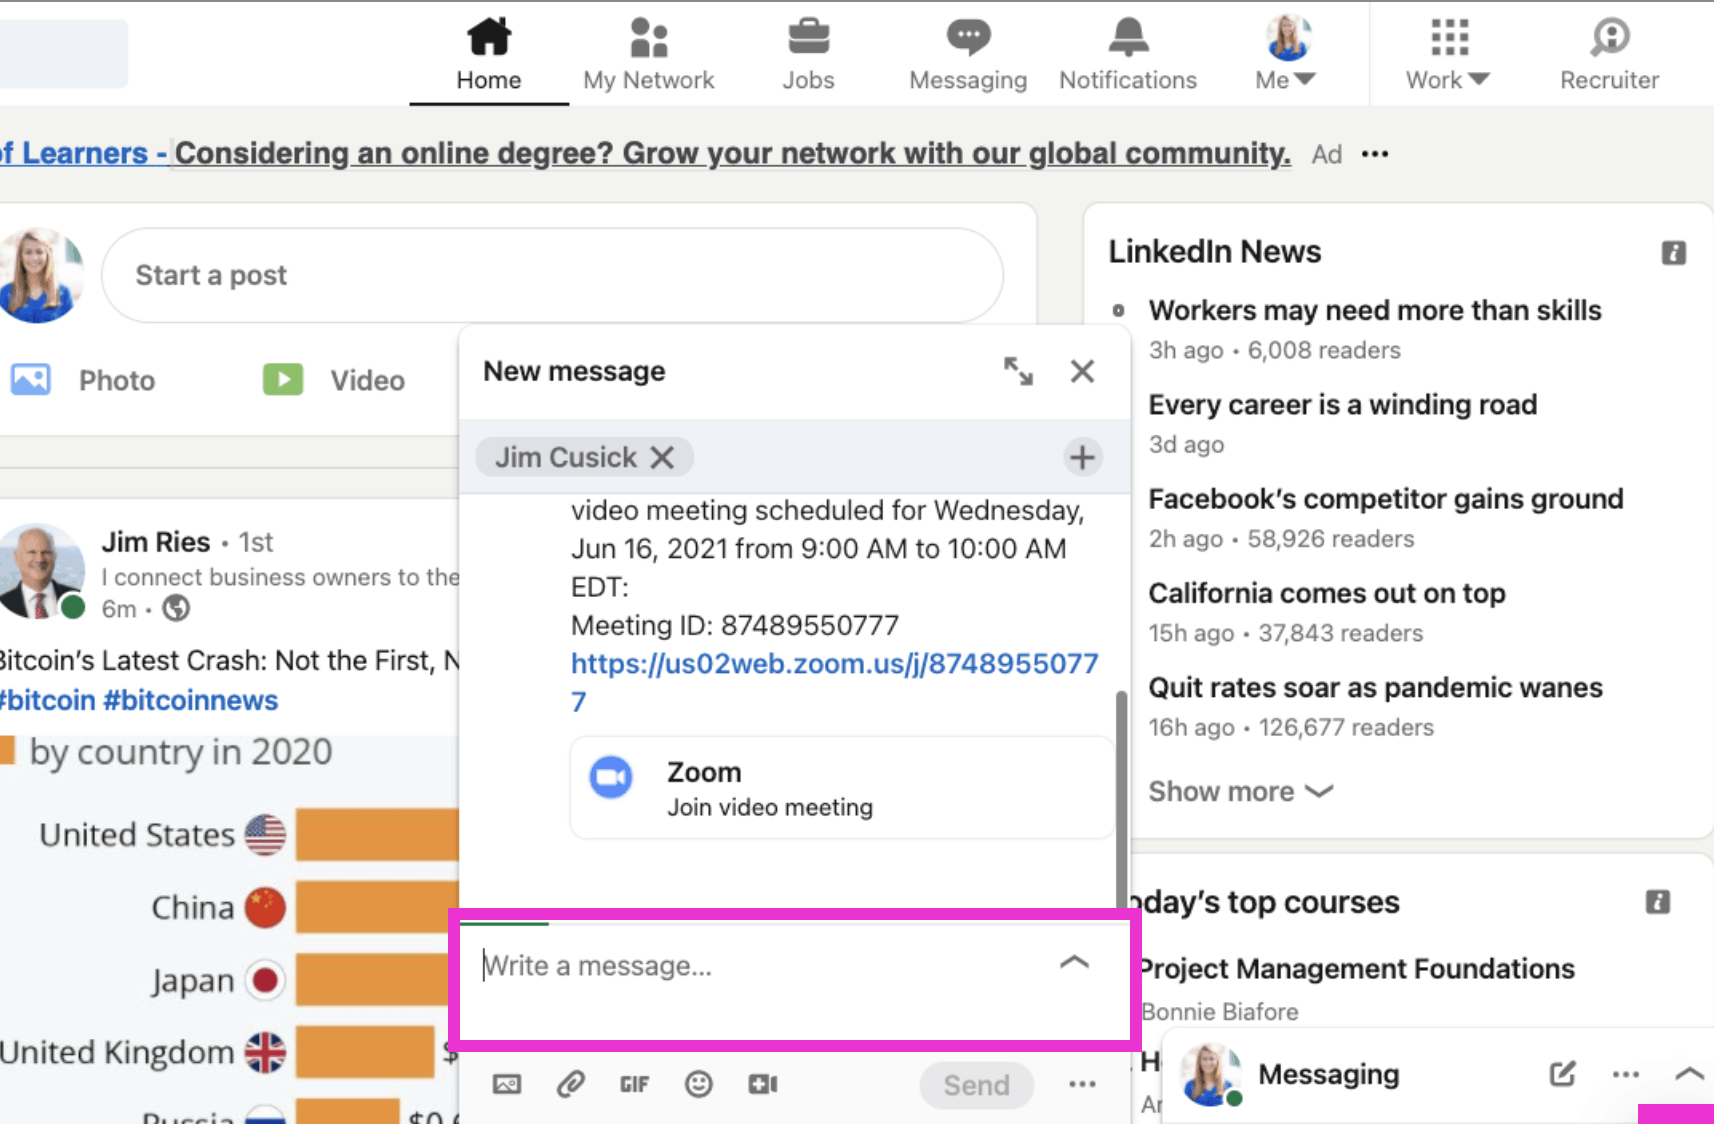Attach a file with paperclip icon
1714x1124 pixels.
click(571, 1084)
